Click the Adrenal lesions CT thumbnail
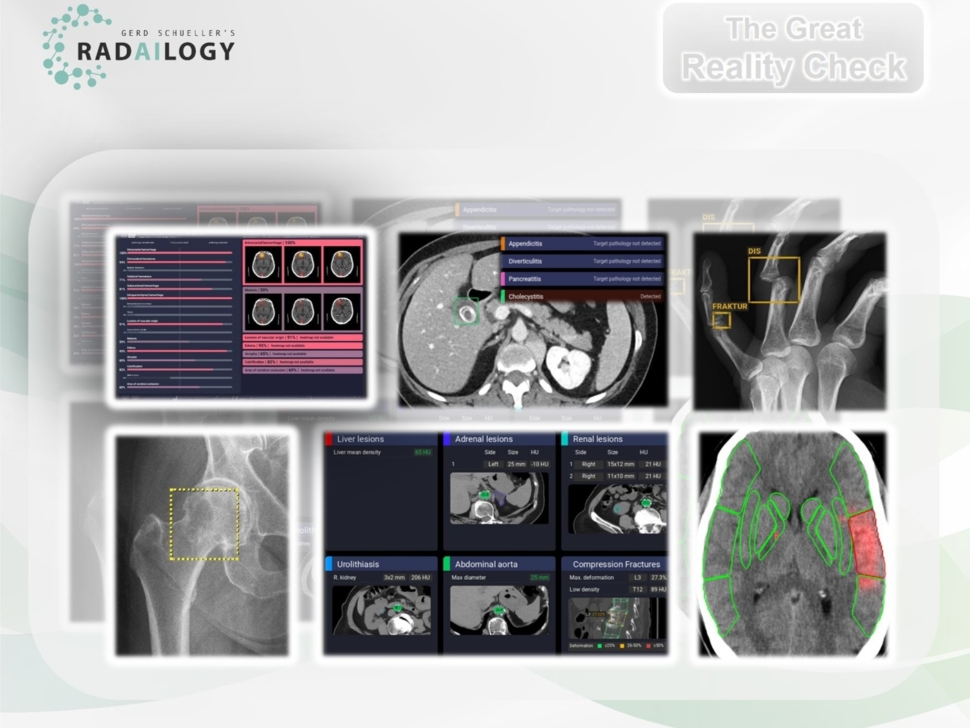 pyautogui.click(x=497, y=497)
